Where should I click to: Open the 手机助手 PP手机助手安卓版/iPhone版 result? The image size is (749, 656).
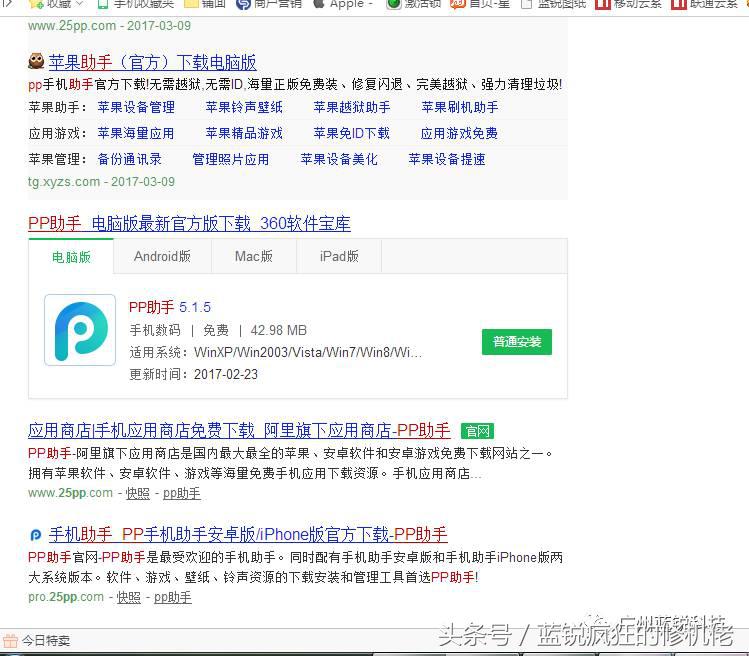click(248, 535)
